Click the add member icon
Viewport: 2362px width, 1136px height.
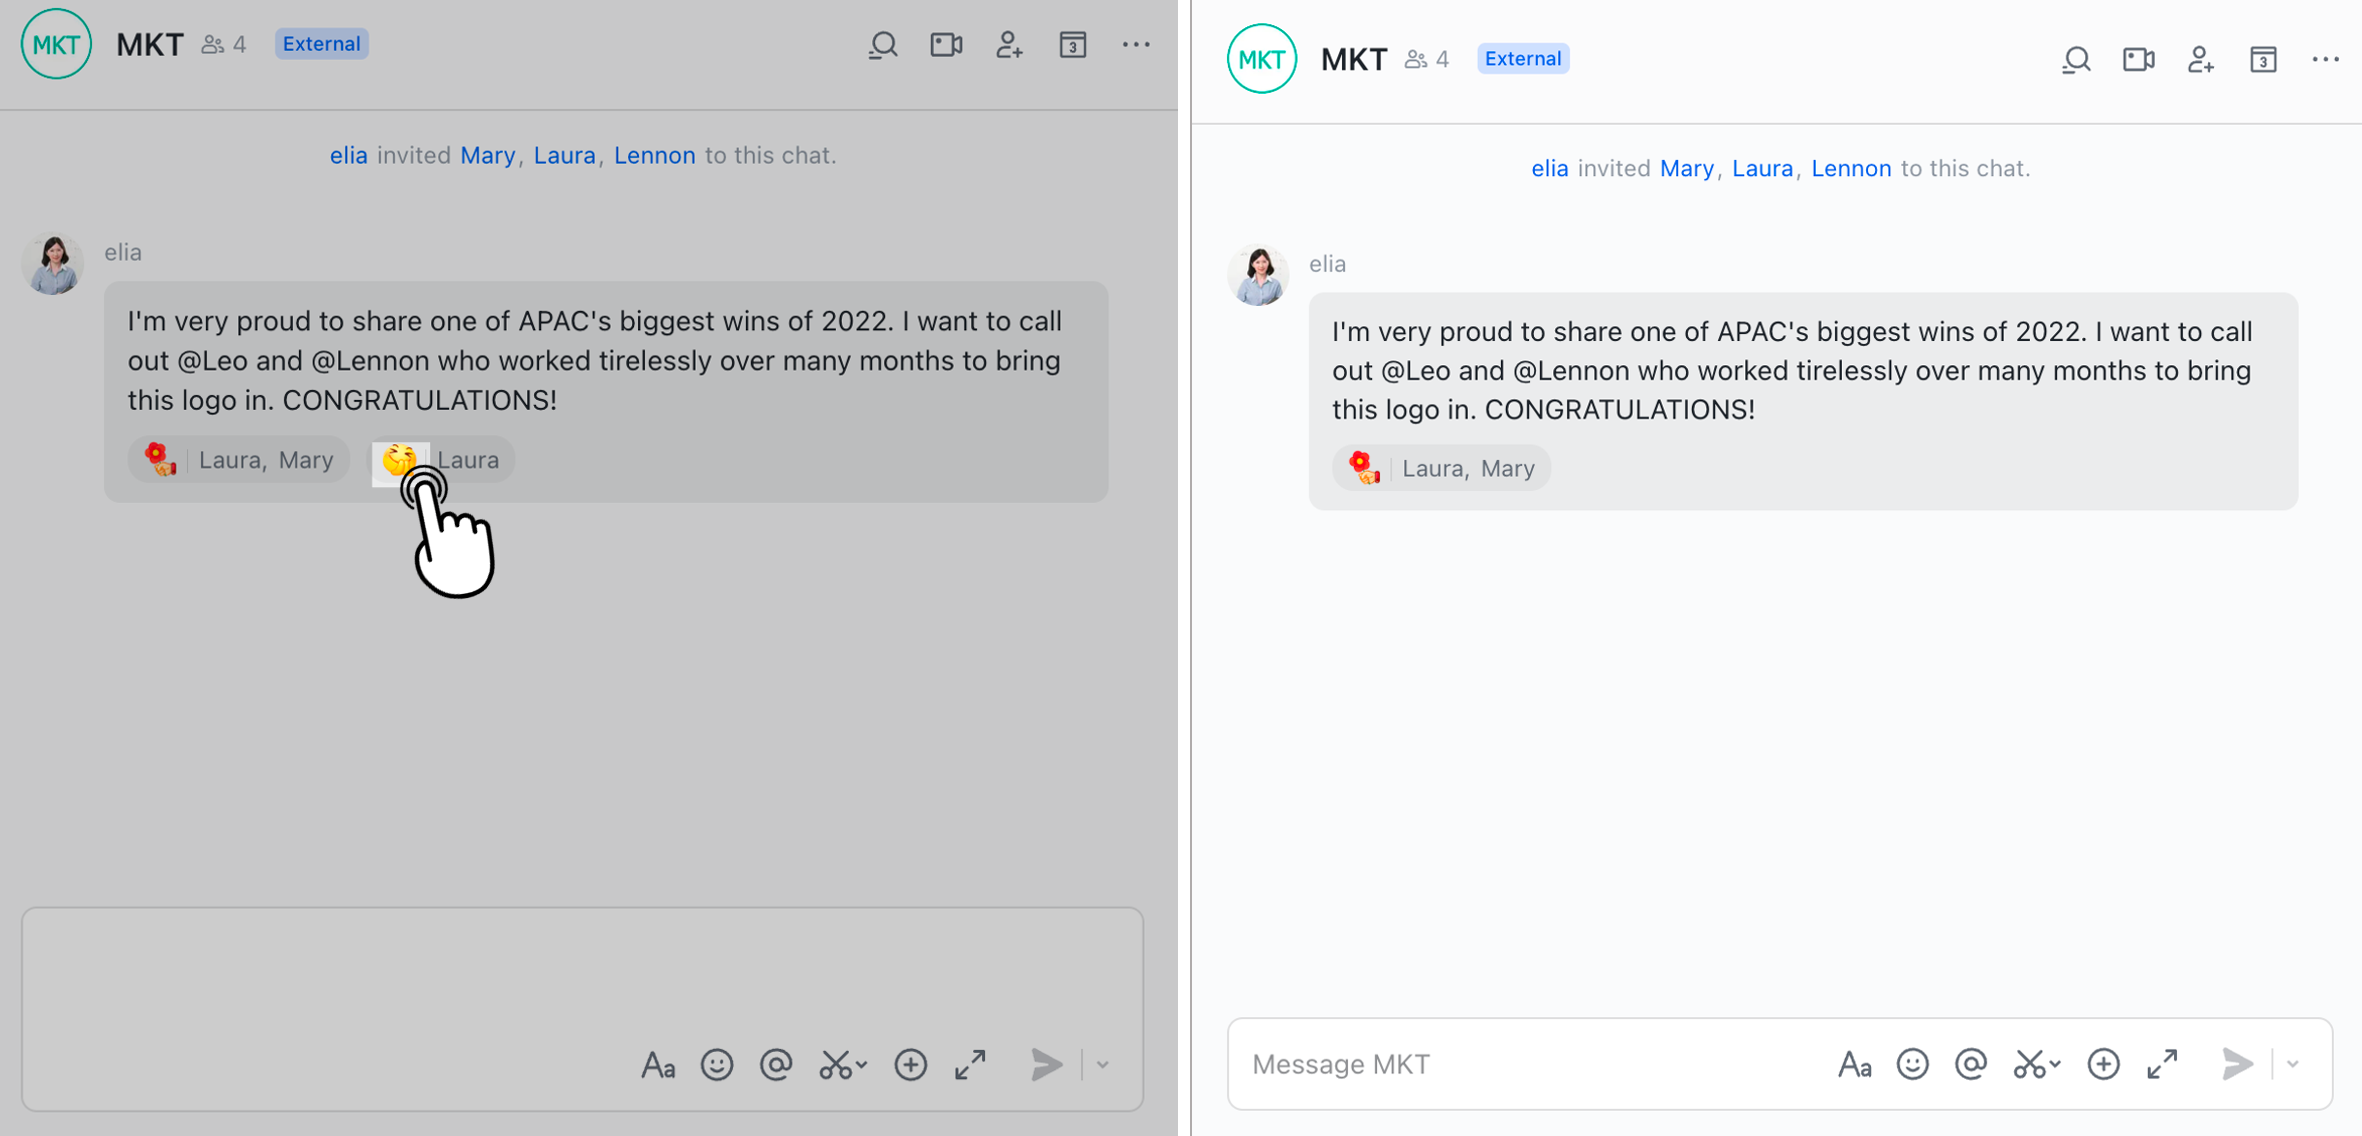click(1009, 45)
